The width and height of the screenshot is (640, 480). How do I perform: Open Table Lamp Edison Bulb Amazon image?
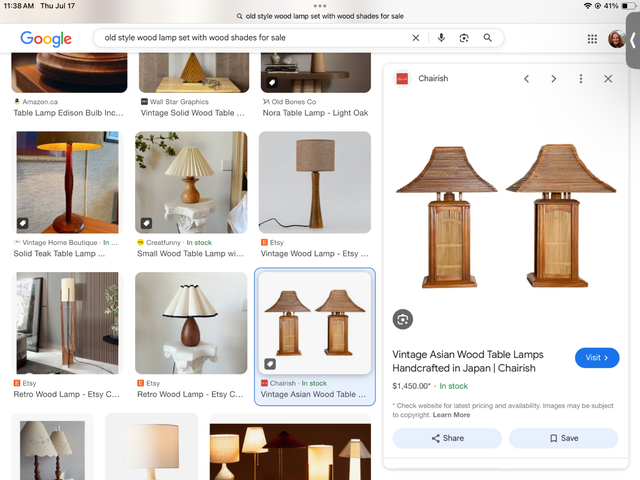tap(69, 73)
